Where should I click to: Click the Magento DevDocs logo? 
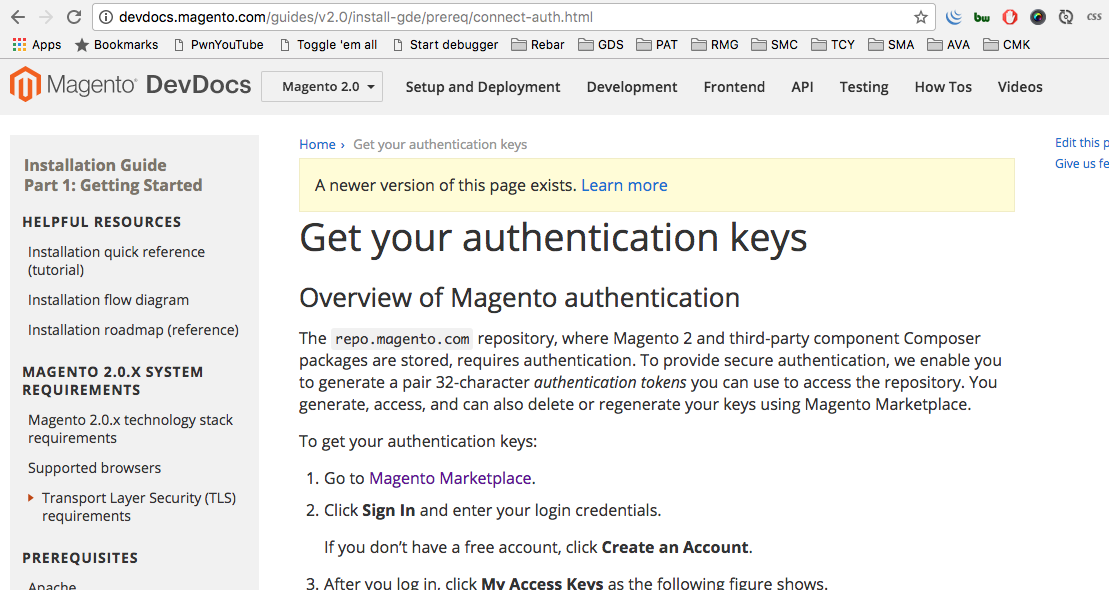coord(130,85)
